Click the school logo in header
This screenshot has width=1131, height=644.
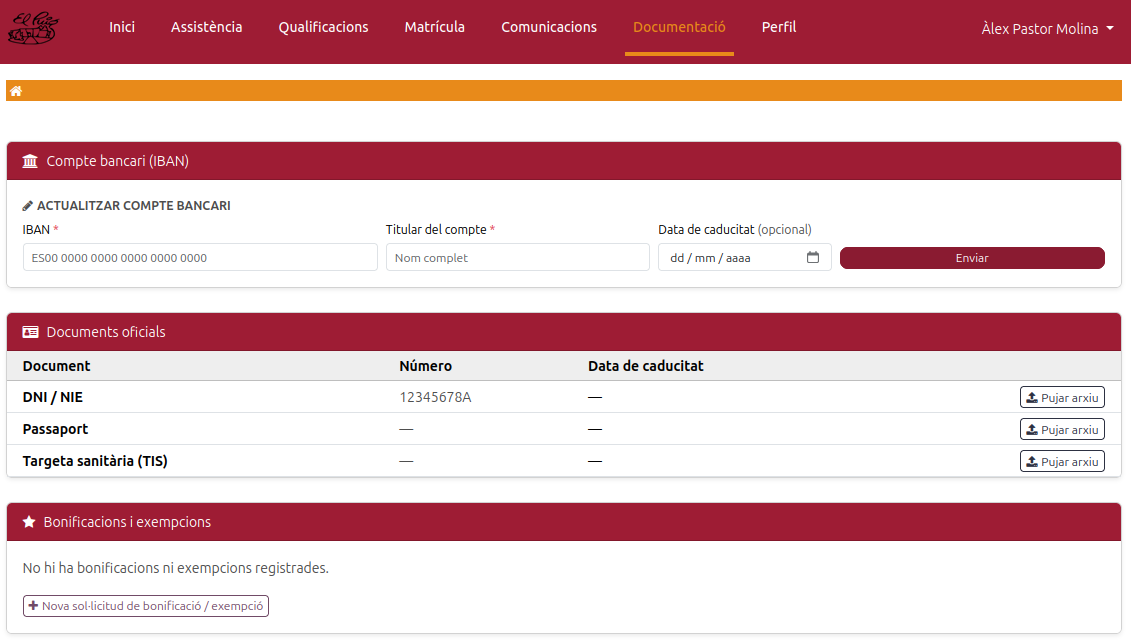[33, 28]
